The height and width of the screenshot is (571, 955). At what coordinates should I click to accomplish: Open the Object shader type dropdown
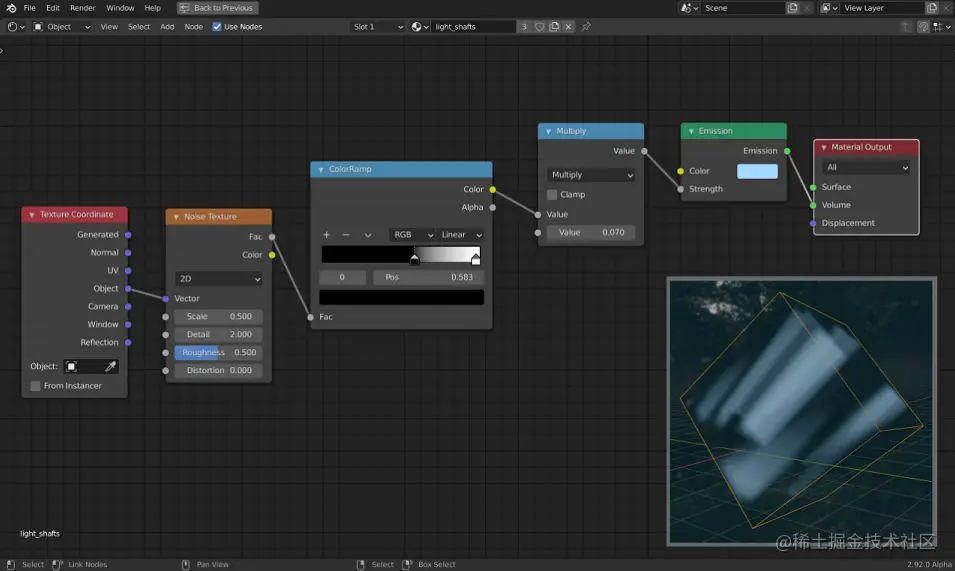[61, 27]
